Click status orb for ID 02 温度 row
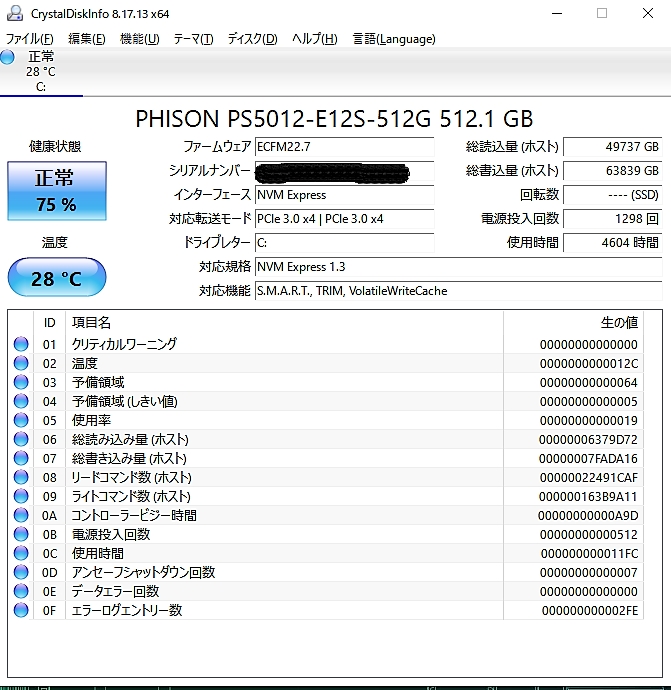 click(x=21, y=363)
